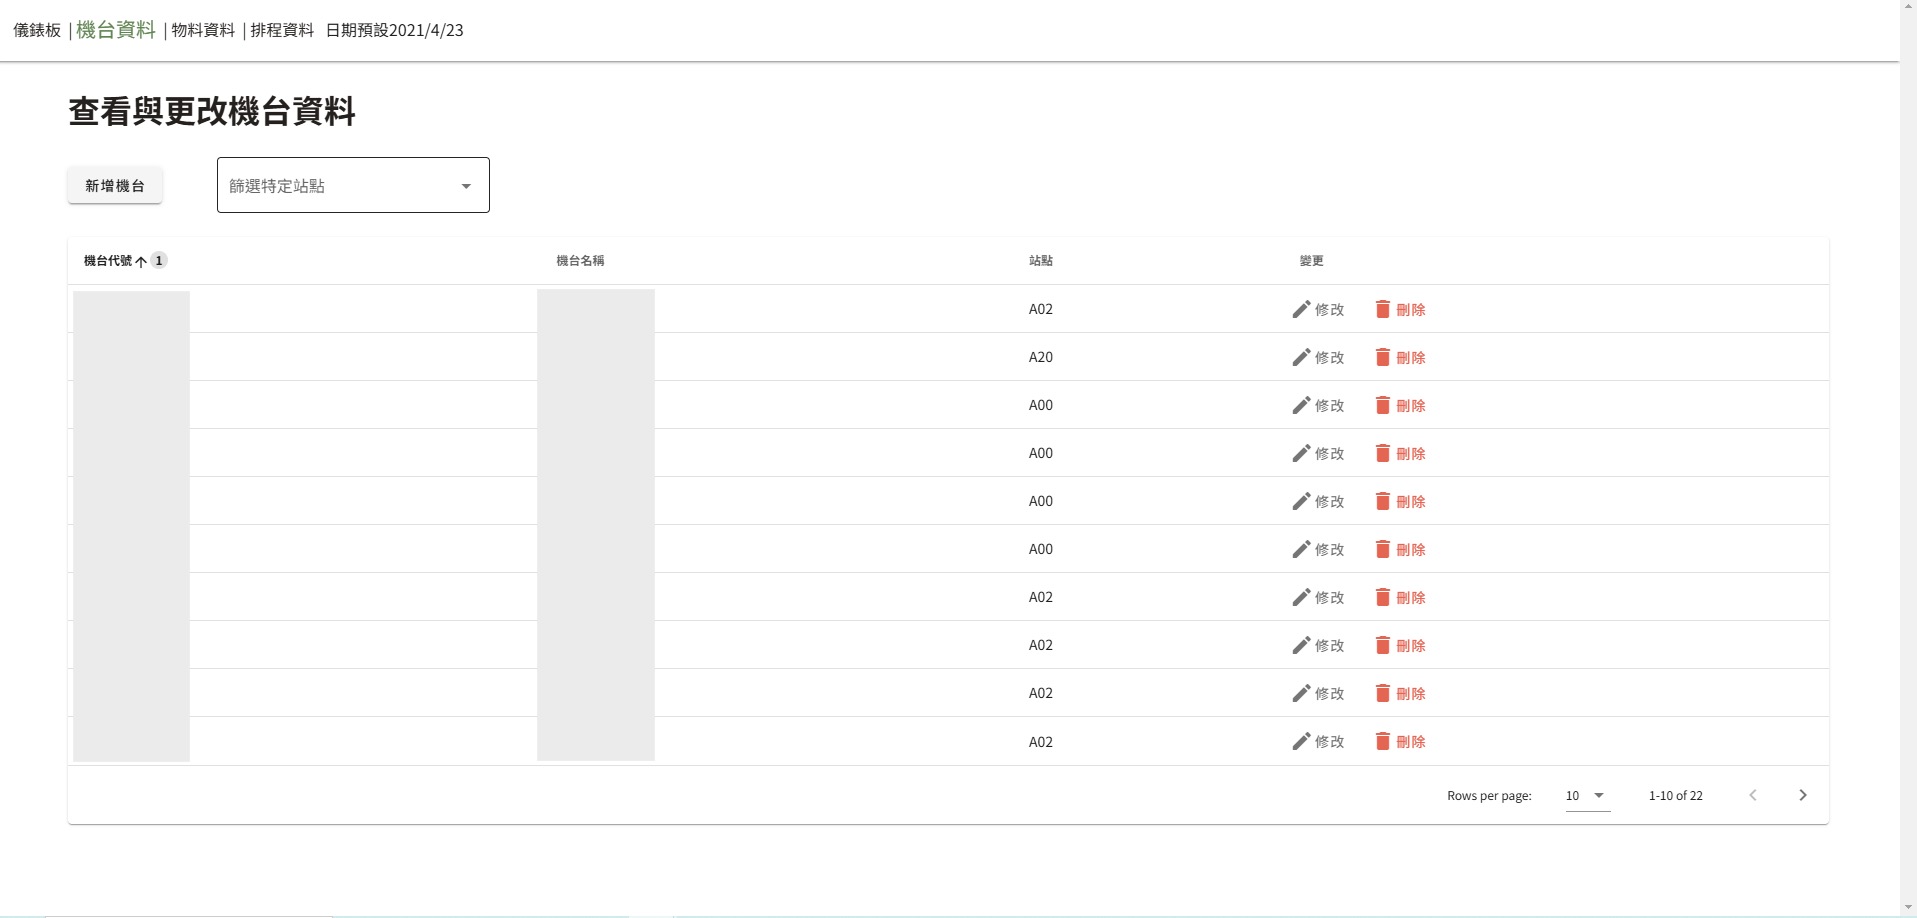1917x918 pixels.
Task: Go to next page with right chevron
Action: [x=1802, y=796]
